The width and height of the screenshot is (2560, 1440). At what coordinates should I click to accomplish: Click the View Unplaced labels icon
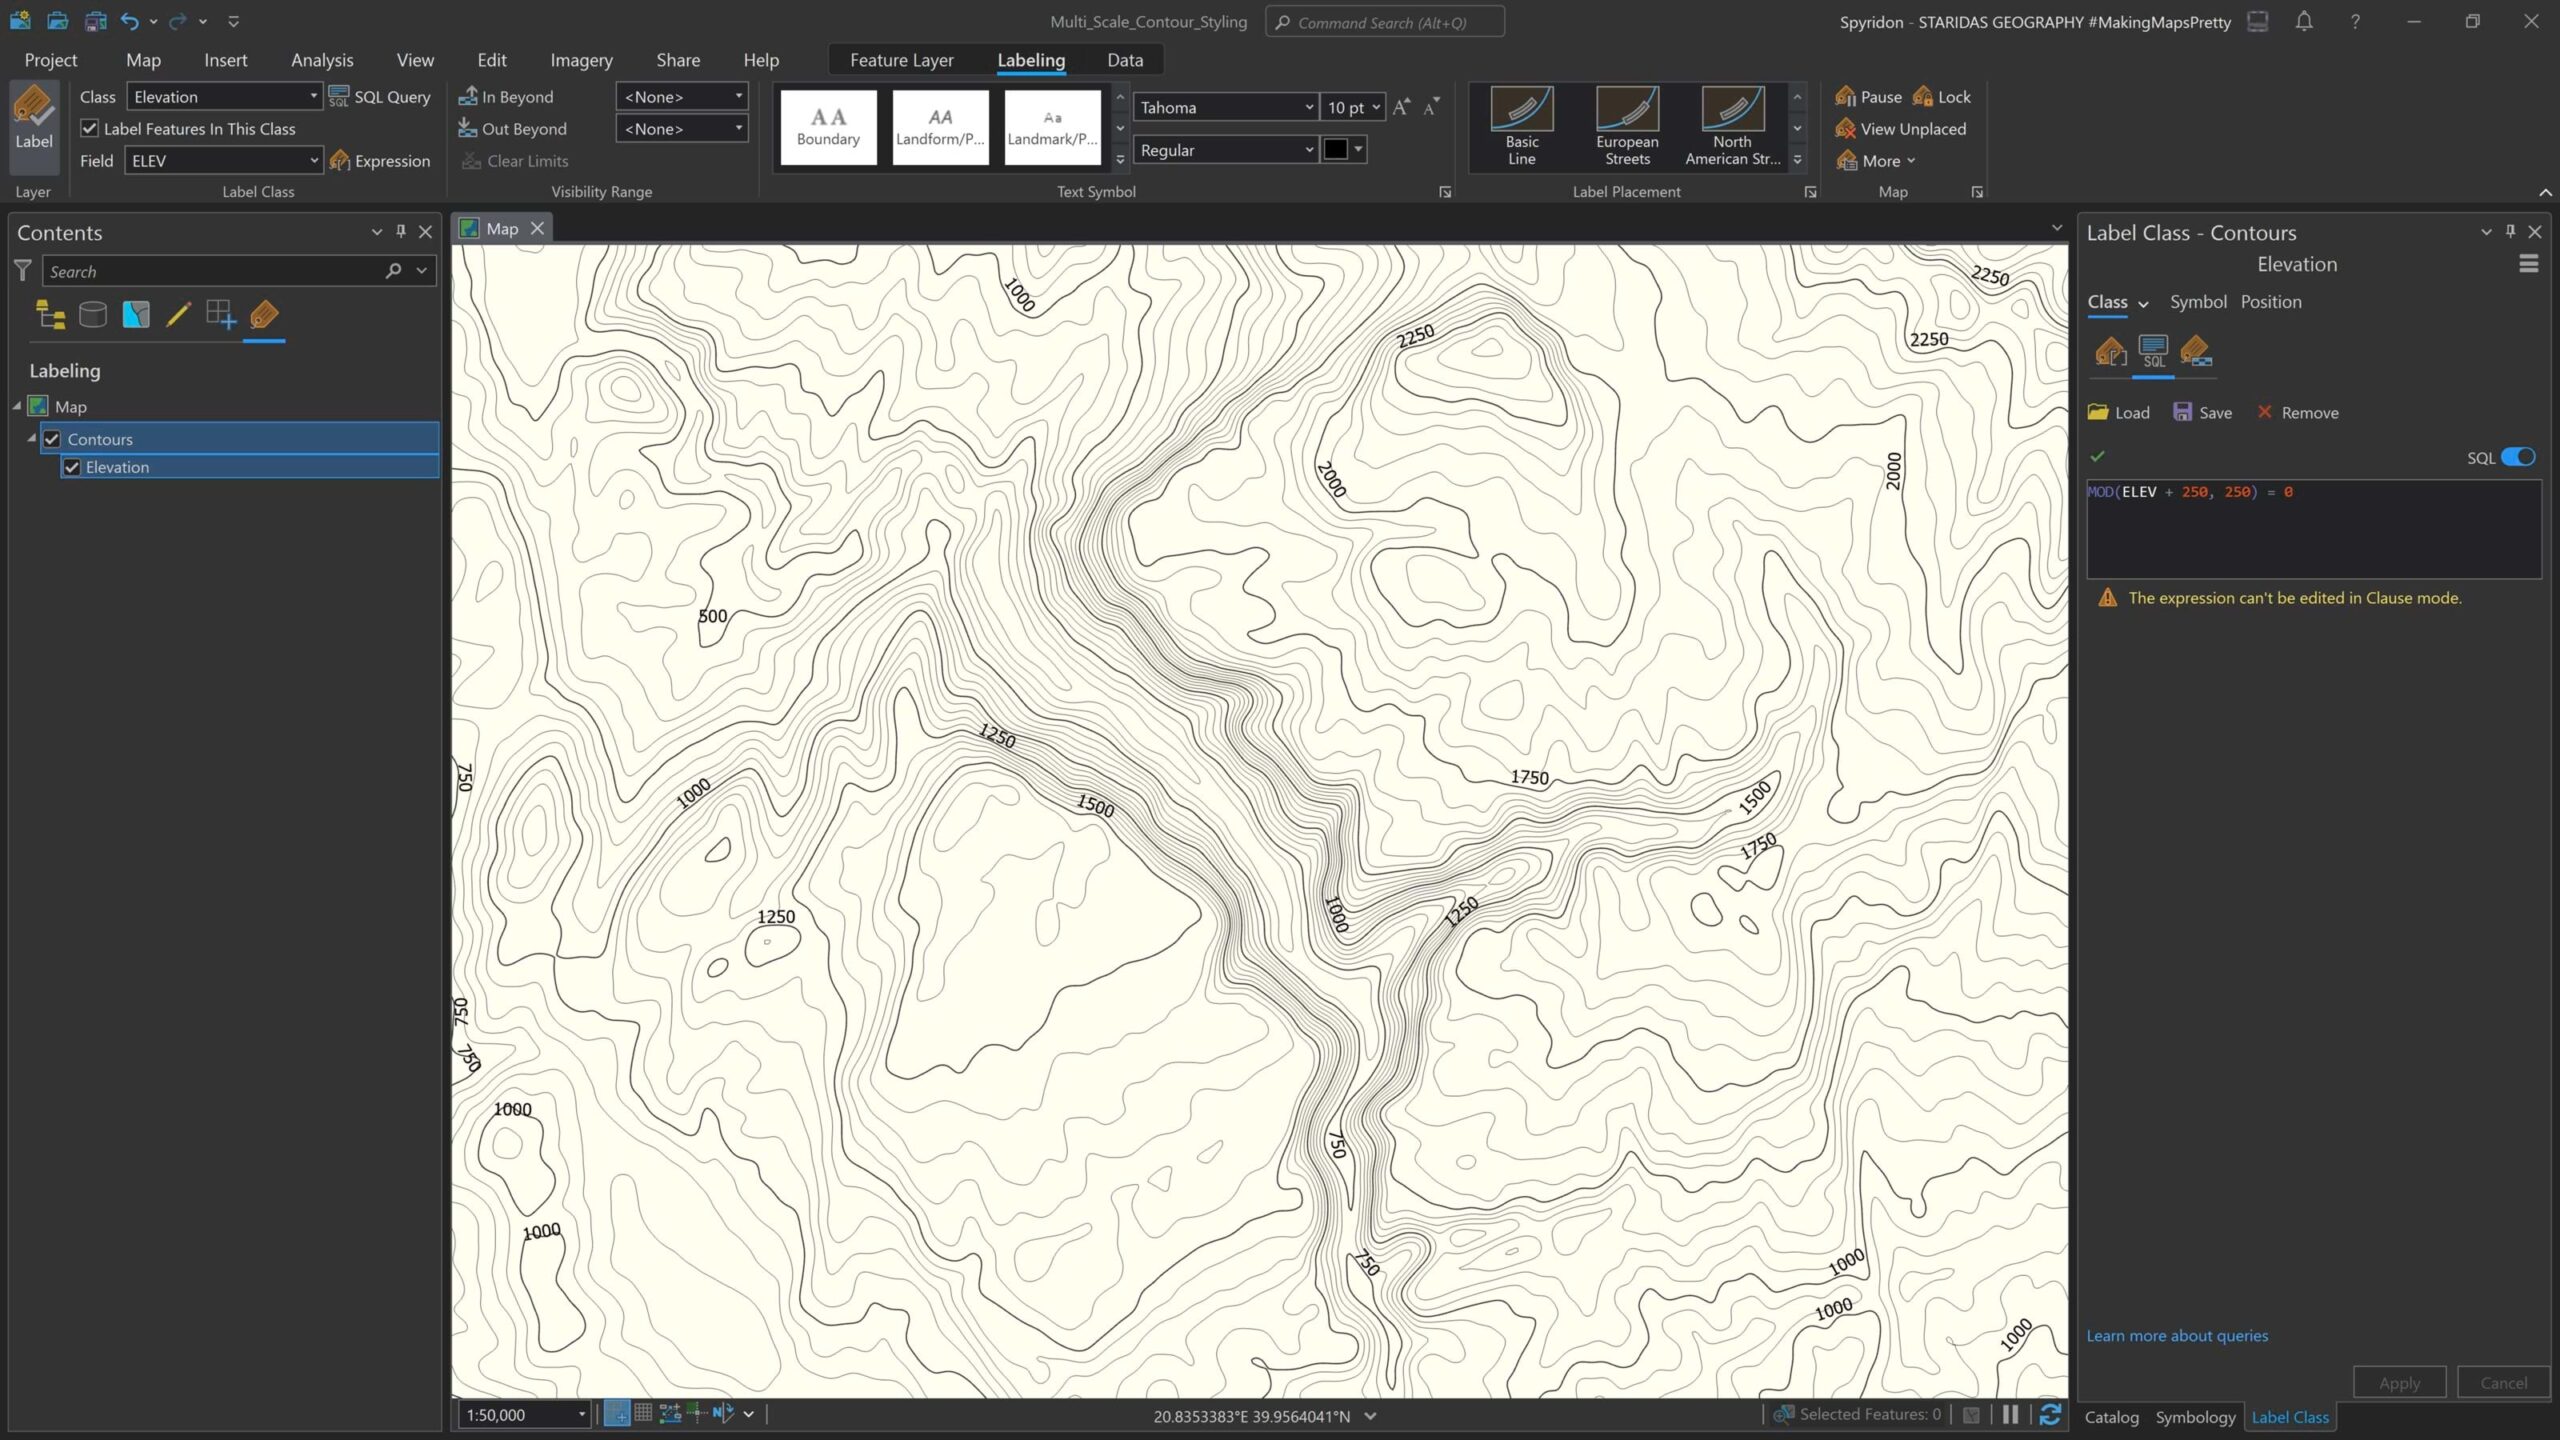pyautogui.click(x=1845, y=129)
